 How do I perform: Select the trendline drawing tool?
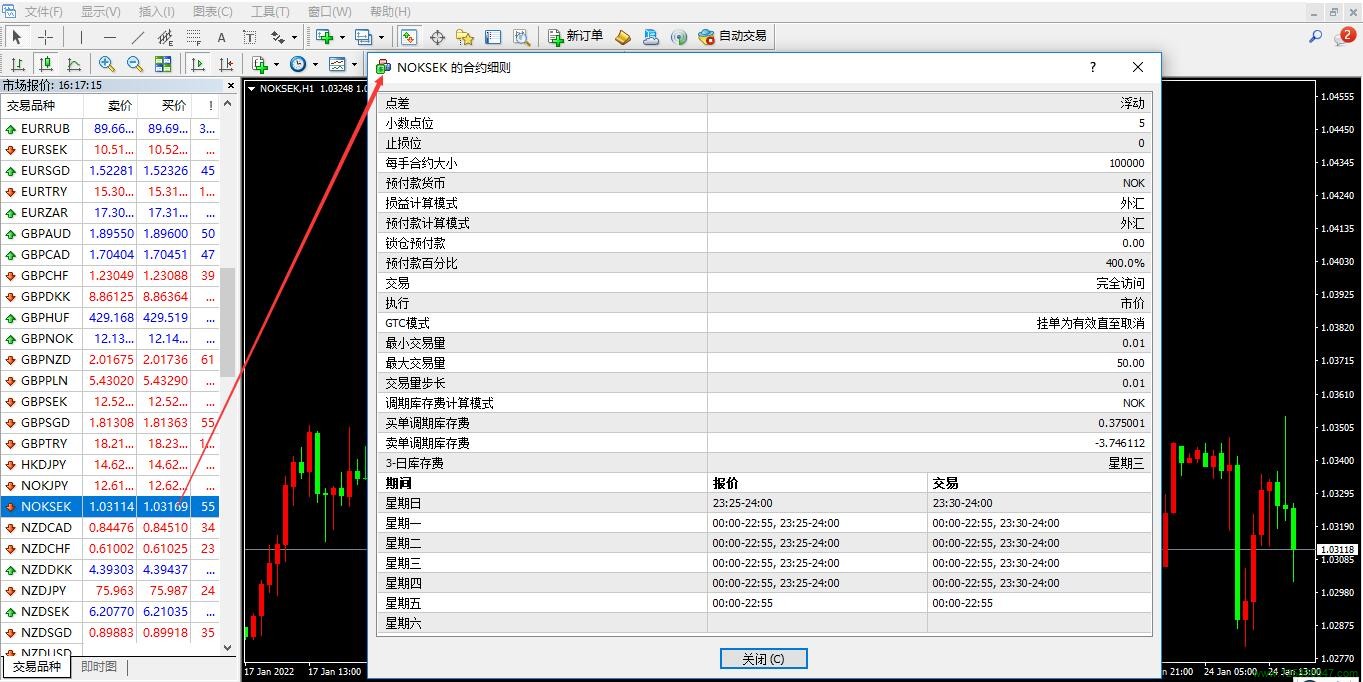pyautogui.click(x=137, y=37)
